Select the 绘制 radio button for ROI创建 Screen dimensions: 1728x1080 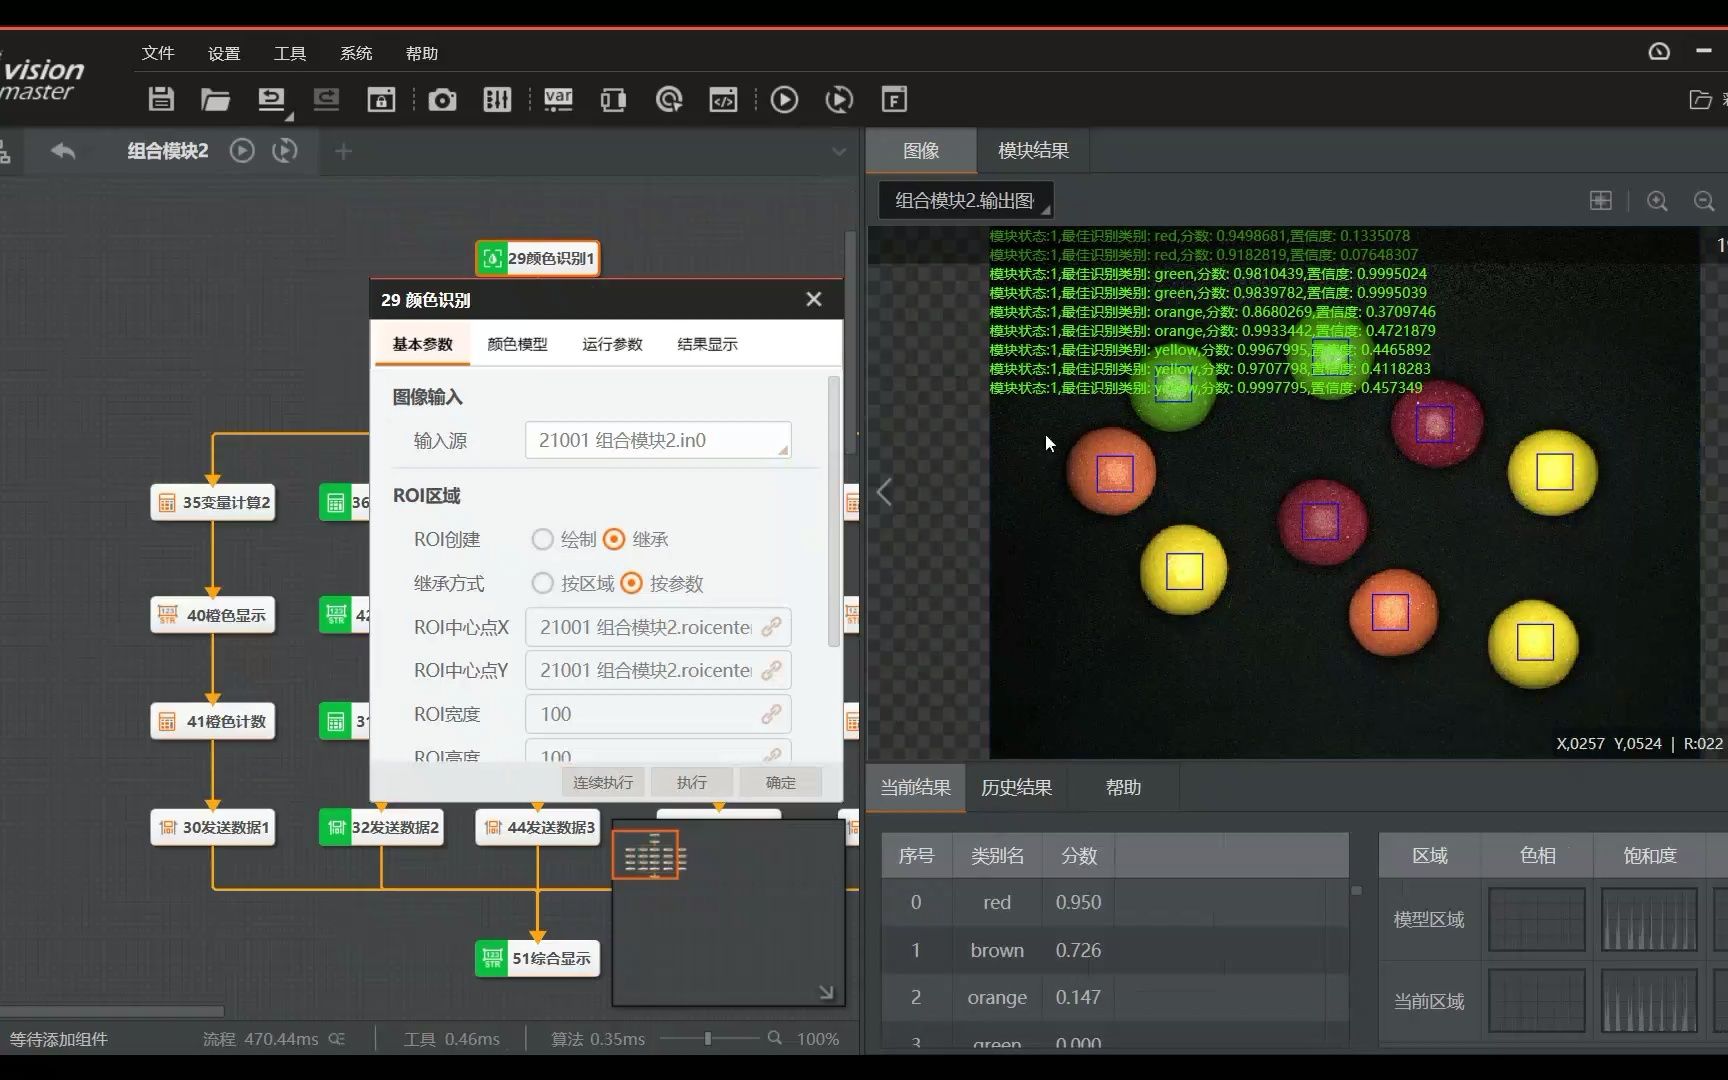tap(543, 539)
